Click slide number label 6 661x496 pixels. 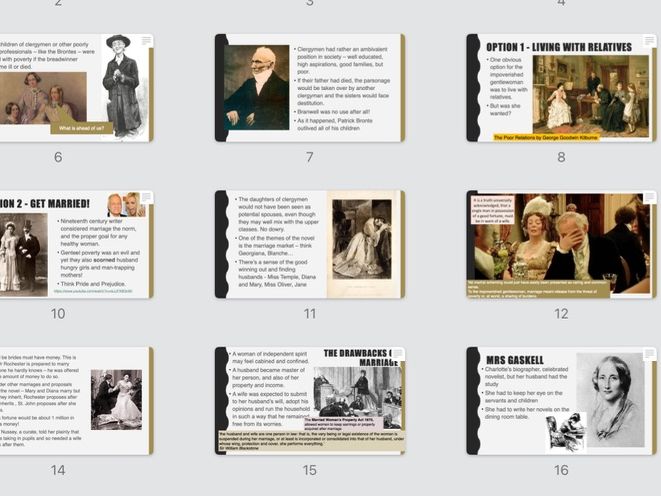pos(58,157)
